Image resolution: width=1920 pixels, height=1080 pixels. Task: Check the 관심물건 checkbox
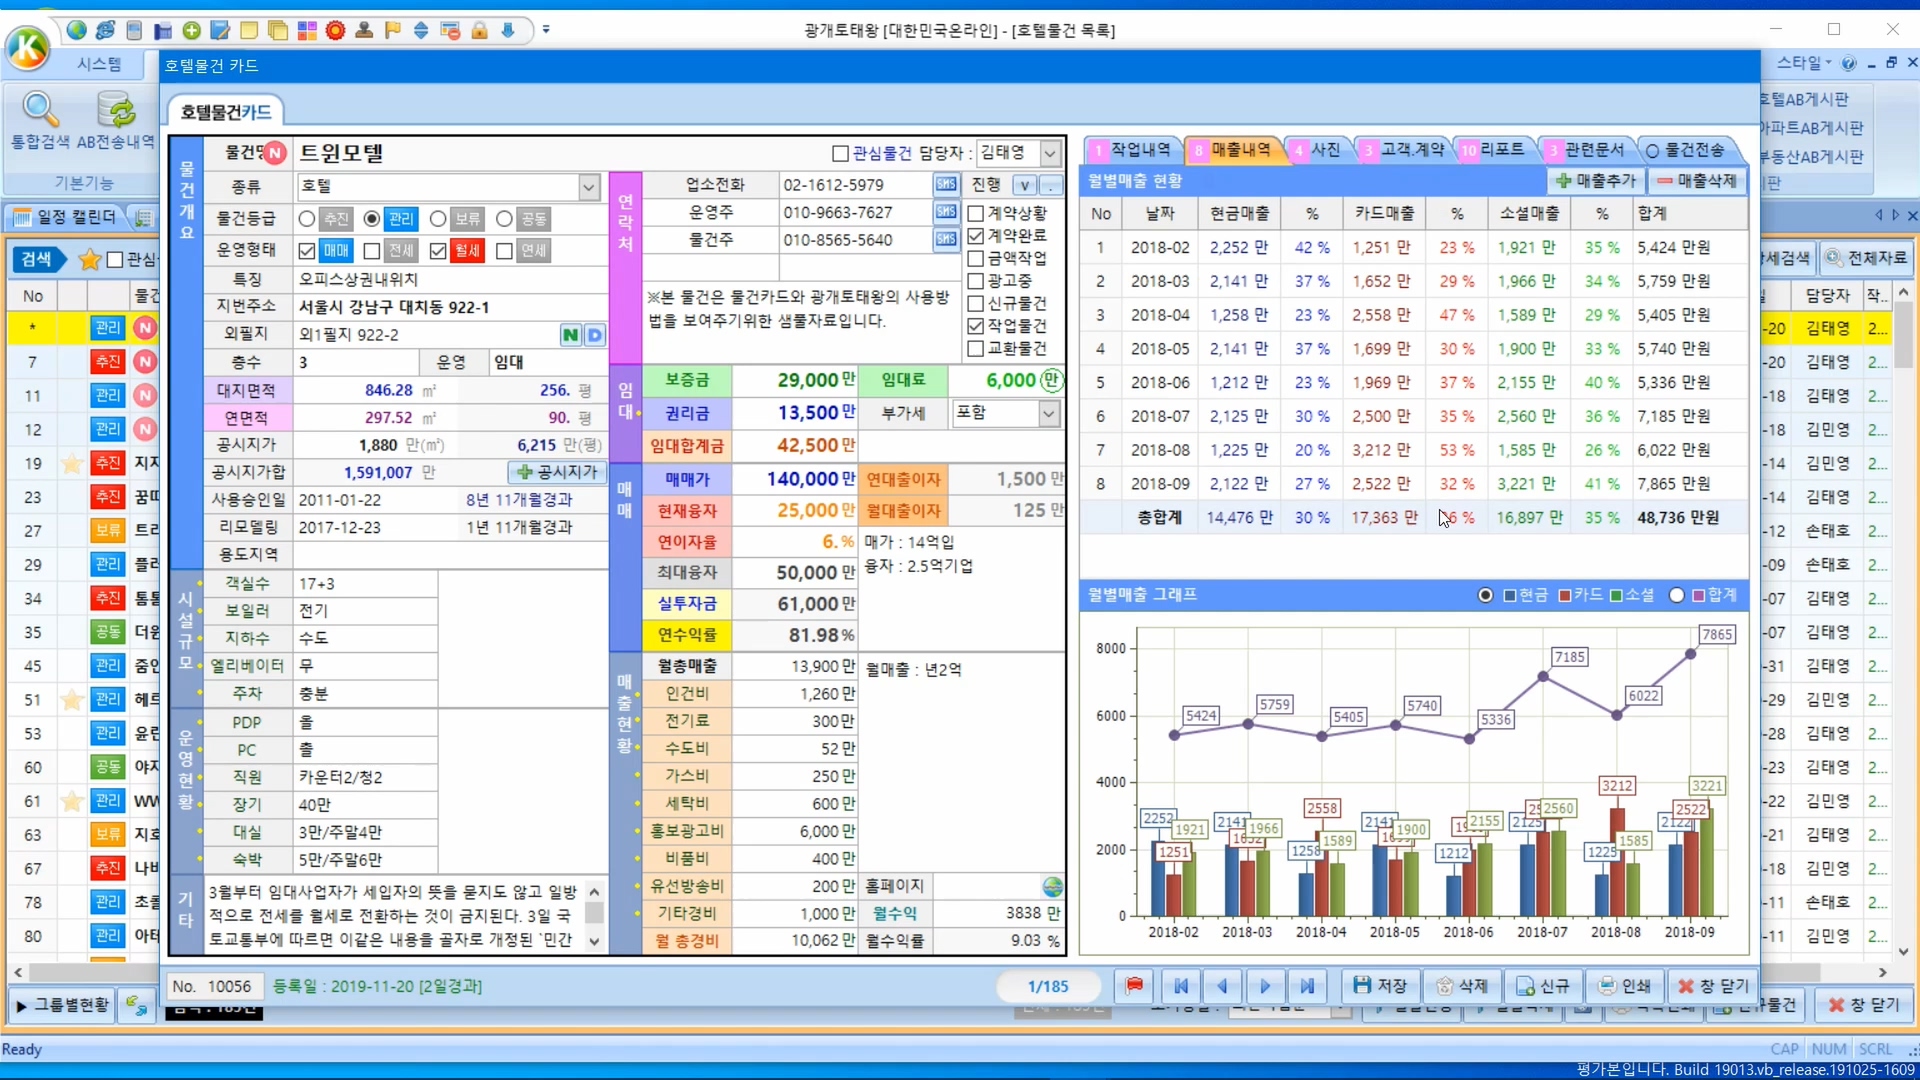pyautogui.click(x=840, y=153)
